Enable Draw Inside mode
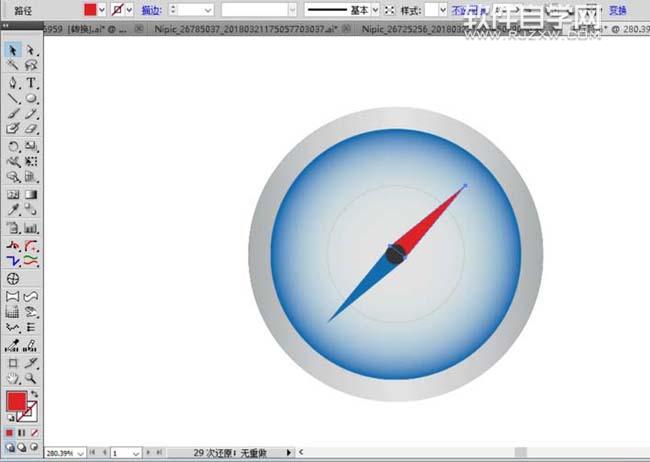 34,447
